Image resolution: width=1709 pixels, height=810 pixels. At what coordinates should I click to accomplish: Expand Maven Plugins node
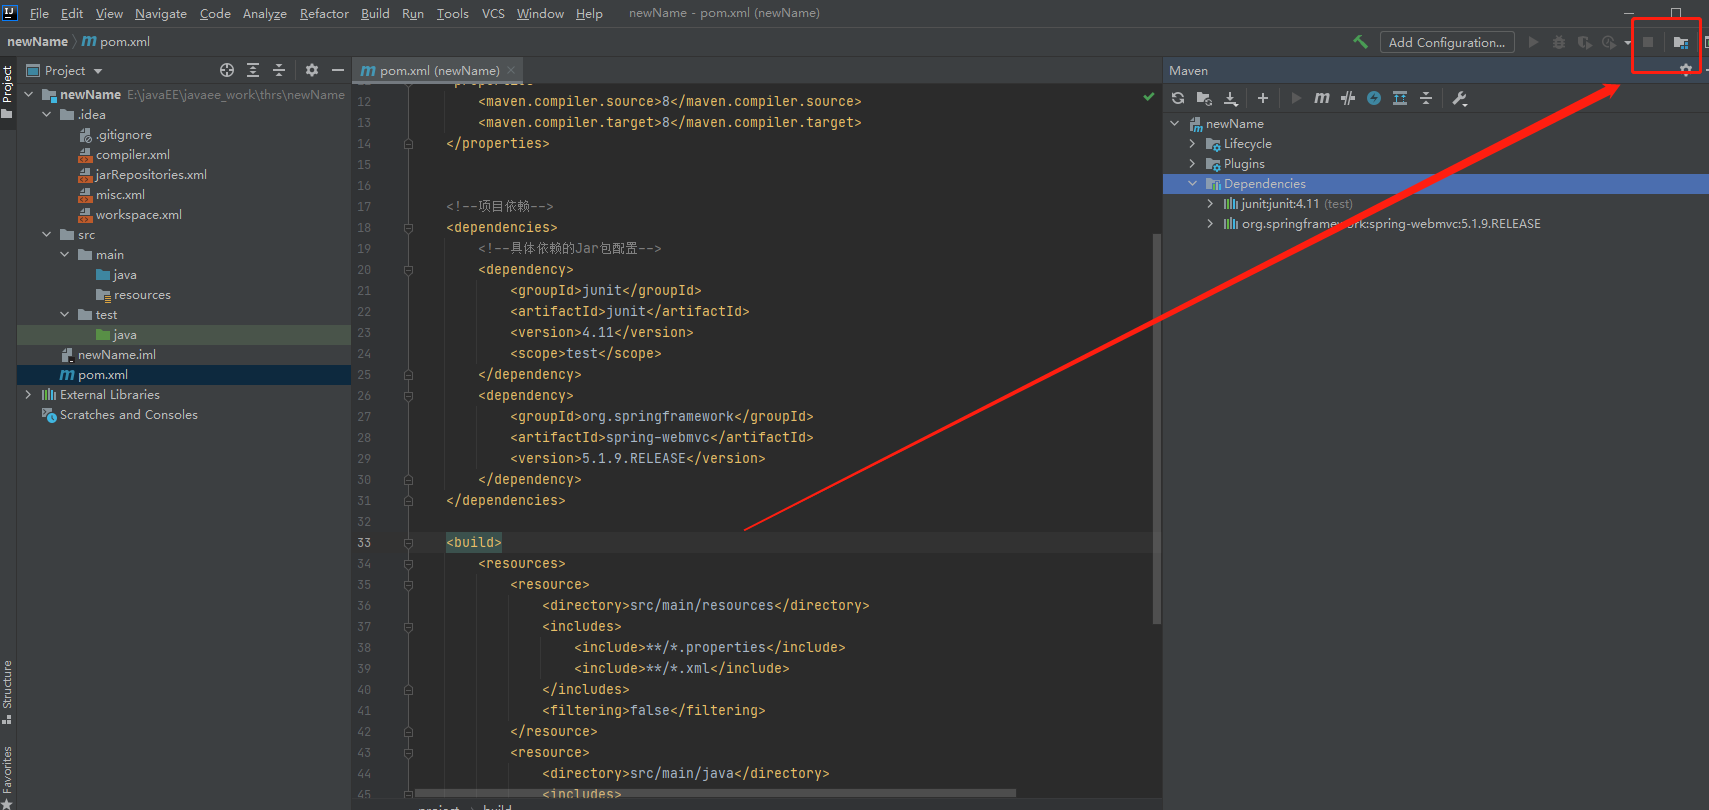point(1192,164)
